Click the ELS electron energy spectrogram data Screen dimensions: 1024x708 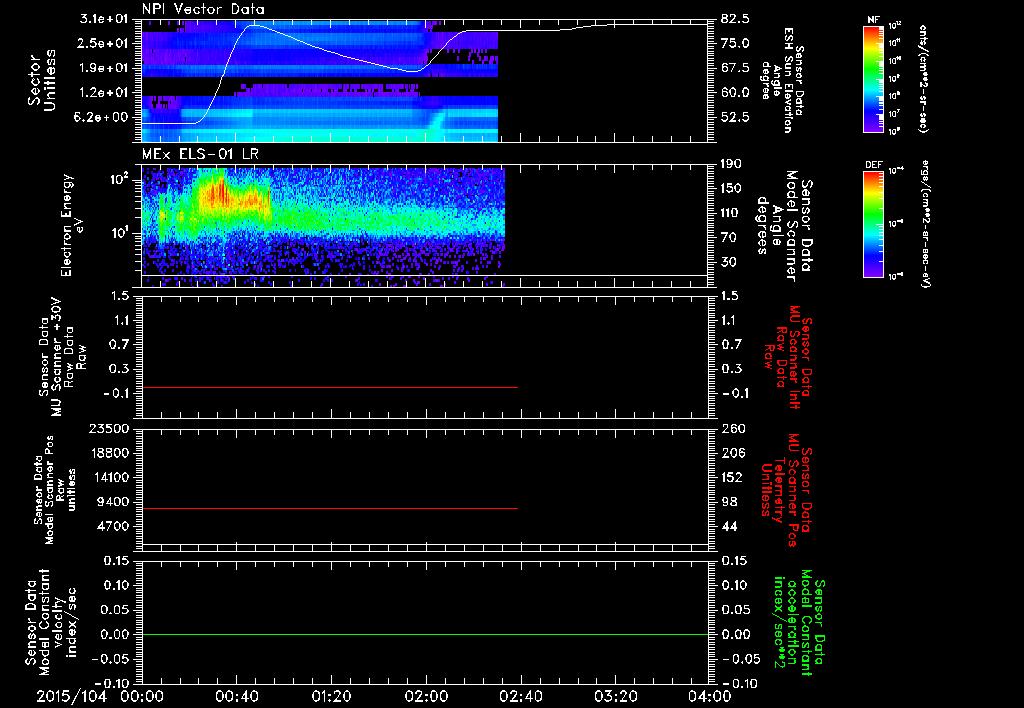click(x=323, y=226)
